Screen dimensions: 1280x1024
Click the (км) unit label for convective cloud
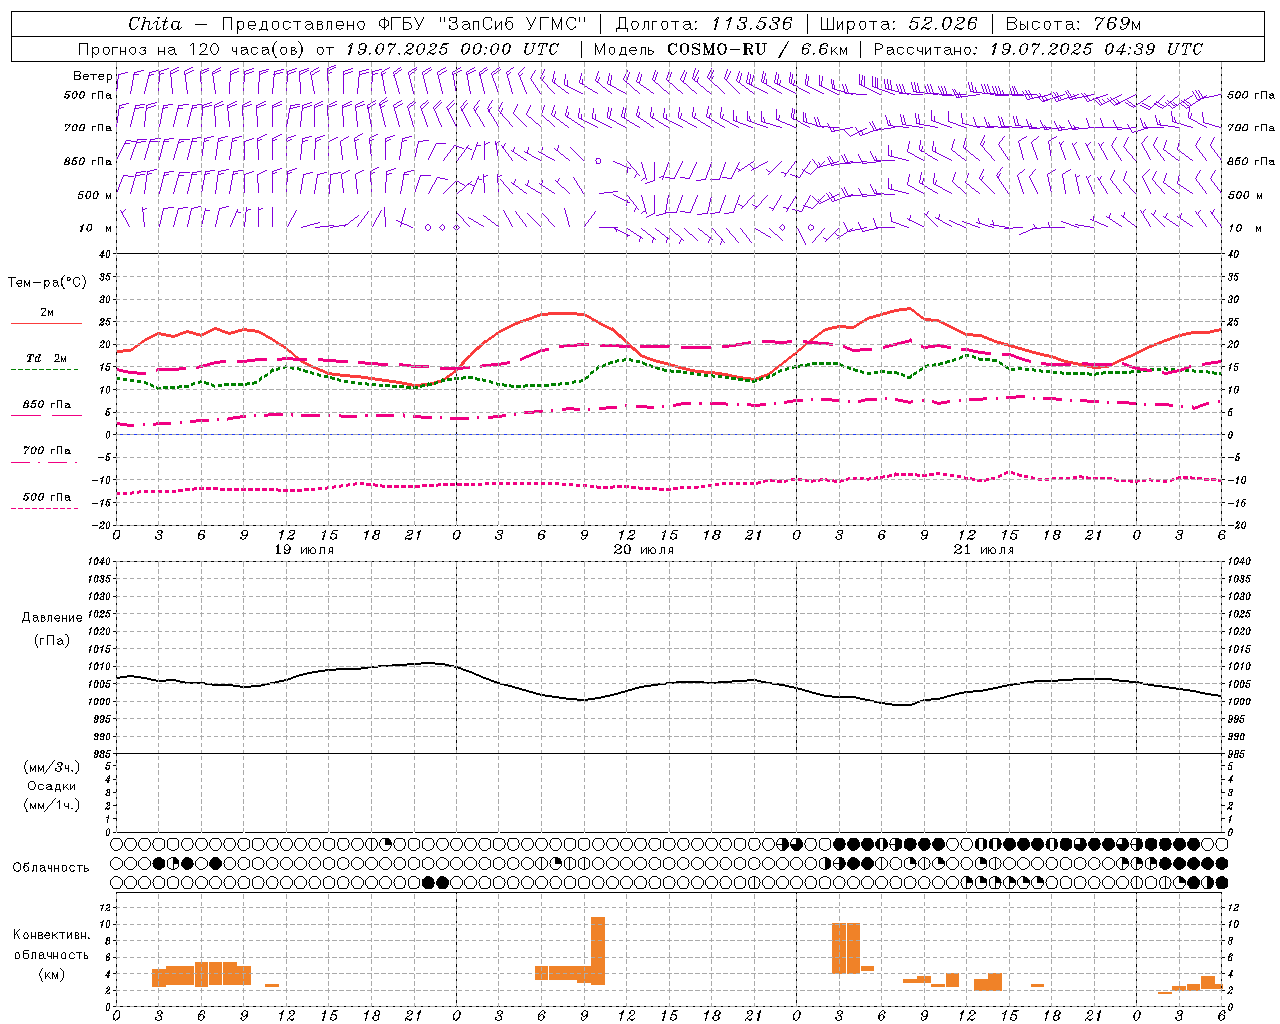(52, 975)
